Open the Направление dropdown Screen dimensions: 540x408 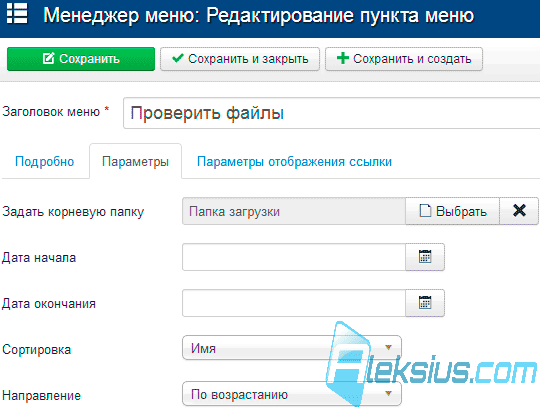292,394
